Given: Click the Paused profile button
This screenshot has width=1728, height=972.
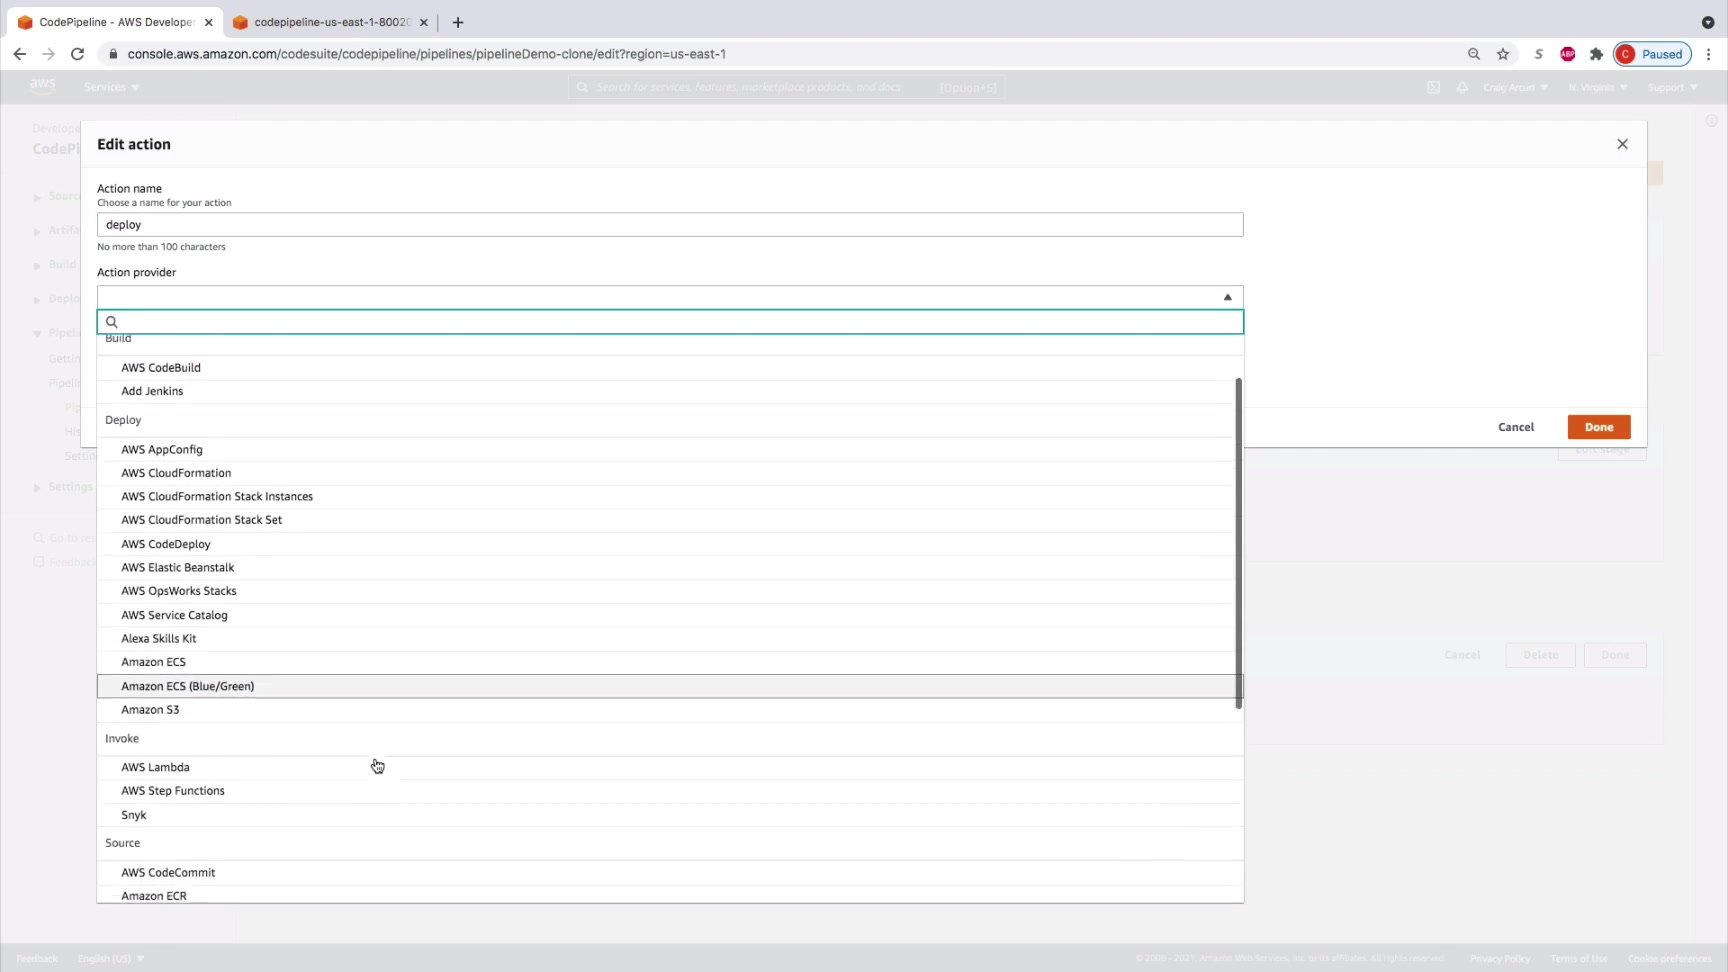Looking at the screenshot, I should 1652,54.
